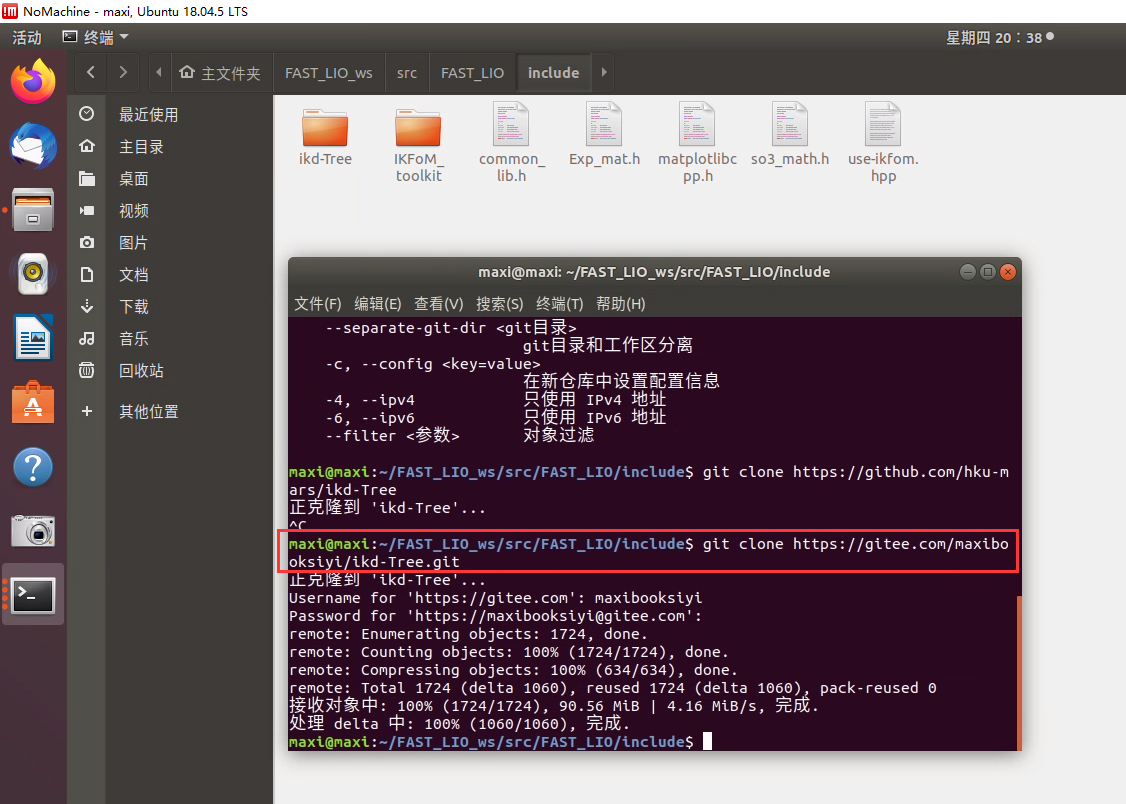Go back in file manager history
This screenshot has height=804, width=1126.
click(90, 72)
